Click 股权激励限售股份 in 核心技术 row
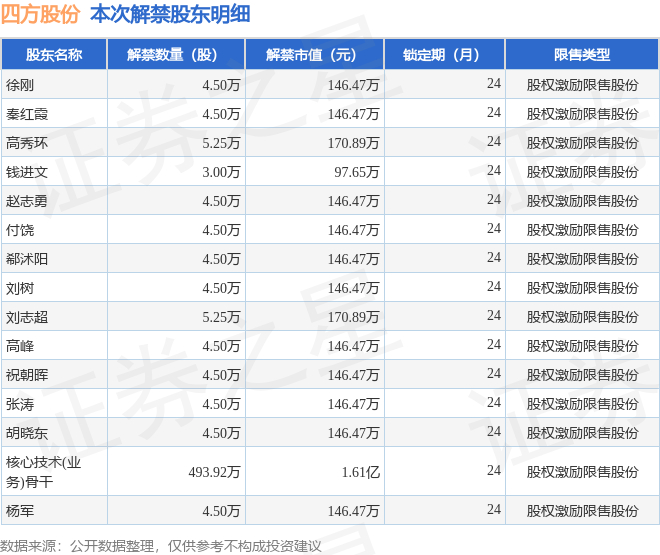Screen dimensions: 660x555 point(583,473)
